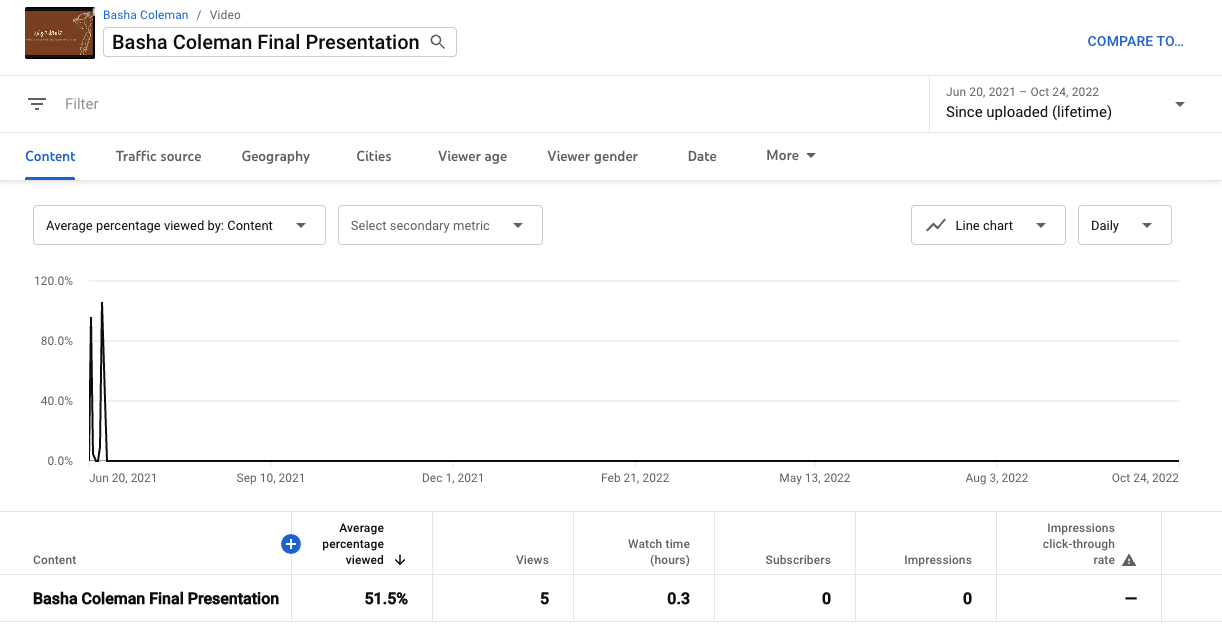Open the 'Select secondary metric' dropdown
This screenshot has width=1222, height=637.
tap(440, 225)
